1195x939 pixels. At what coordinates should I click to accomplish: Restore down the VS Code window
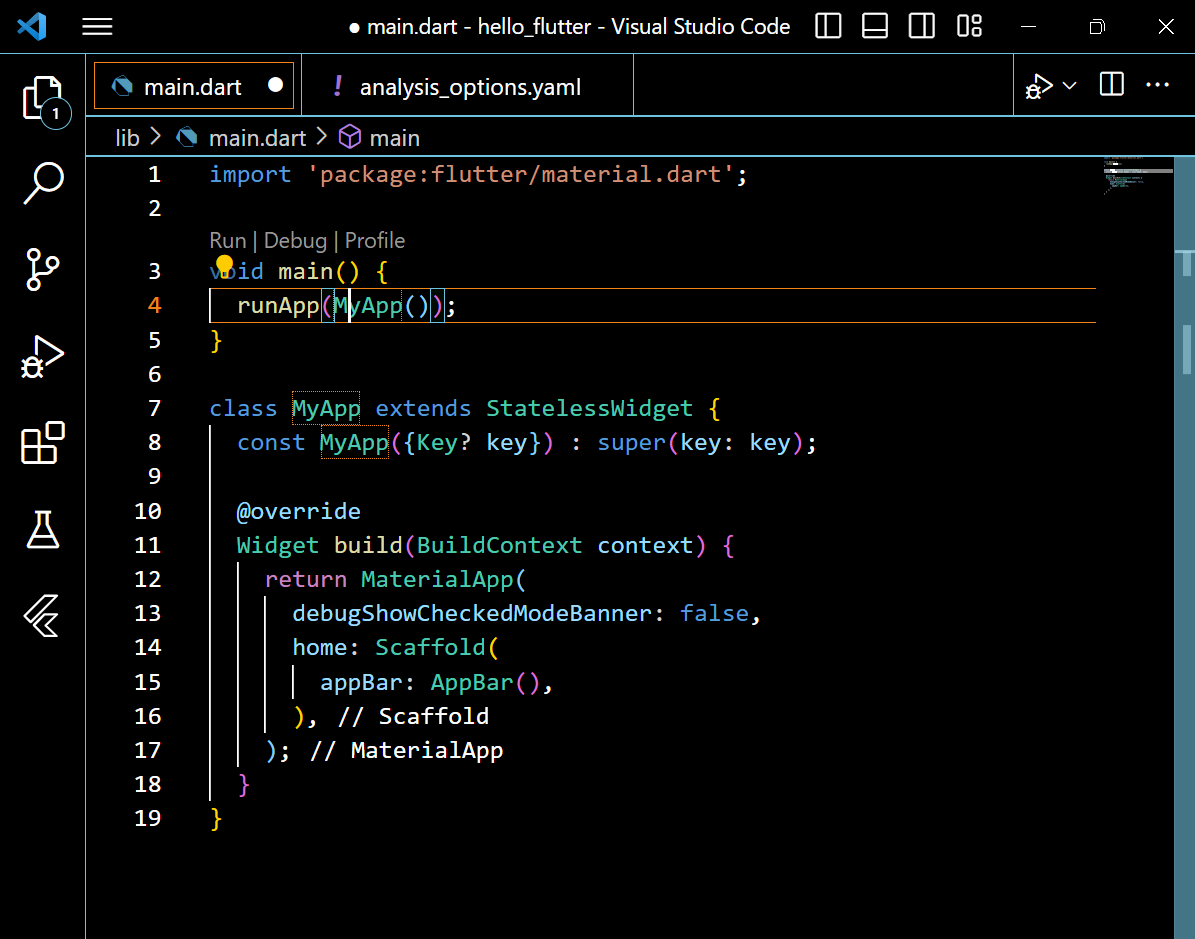[x=1097, y=27]
